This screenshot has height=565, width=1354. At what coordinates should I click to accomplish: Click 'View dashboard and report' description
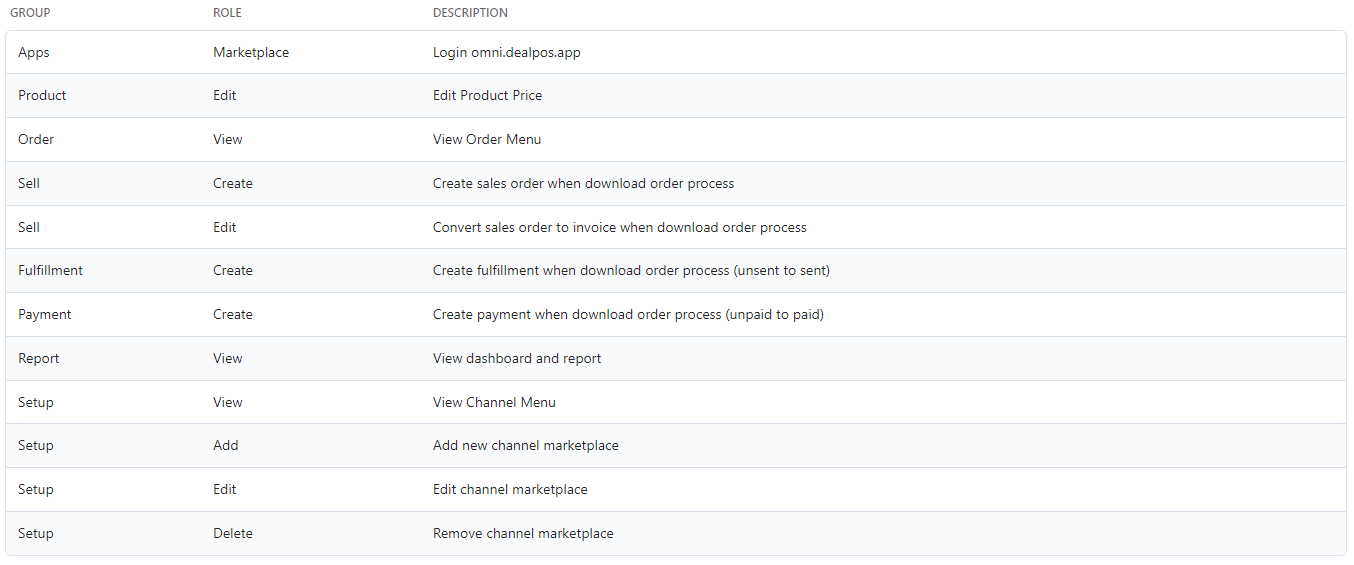517,358
